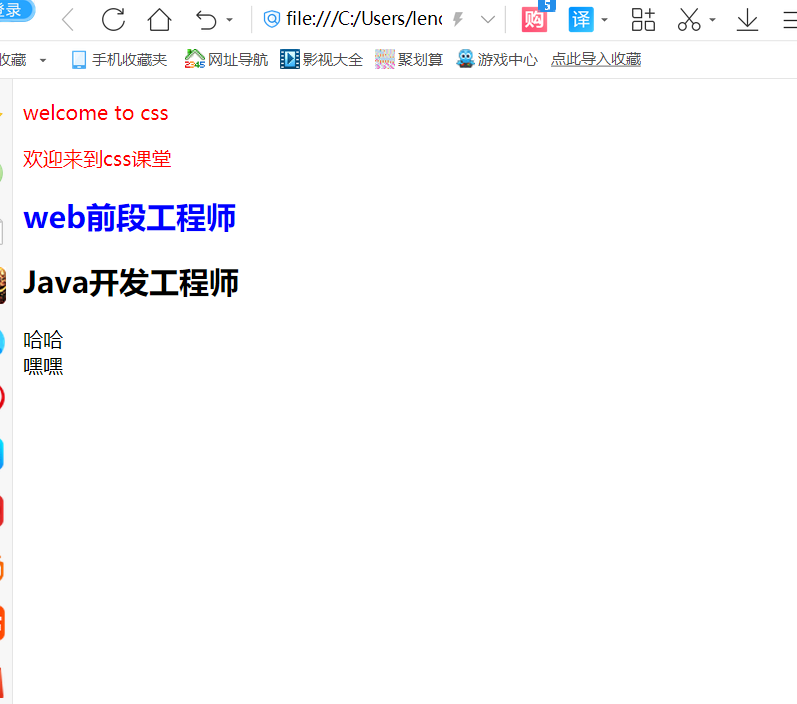Select the 'welcome to css' text
The width and height of the screenshot is (797, 704).
click(96, 113)
